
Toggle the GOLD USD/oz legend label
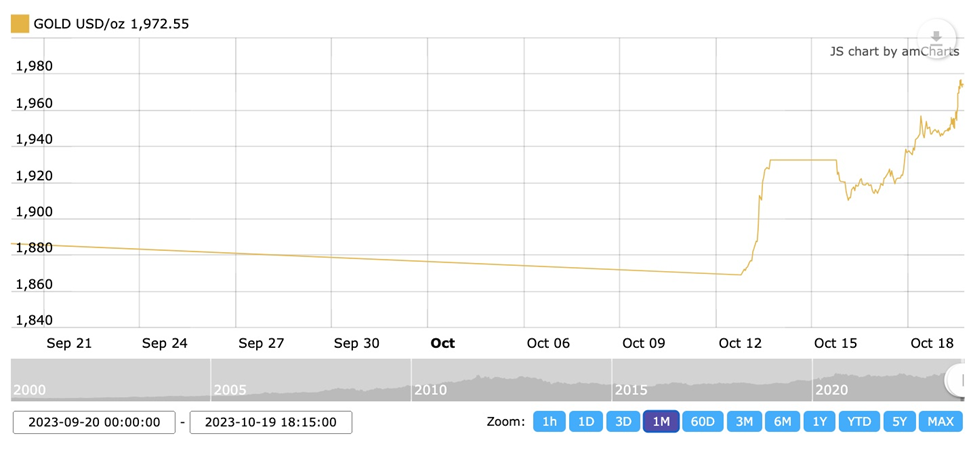[x=109, y=22]
